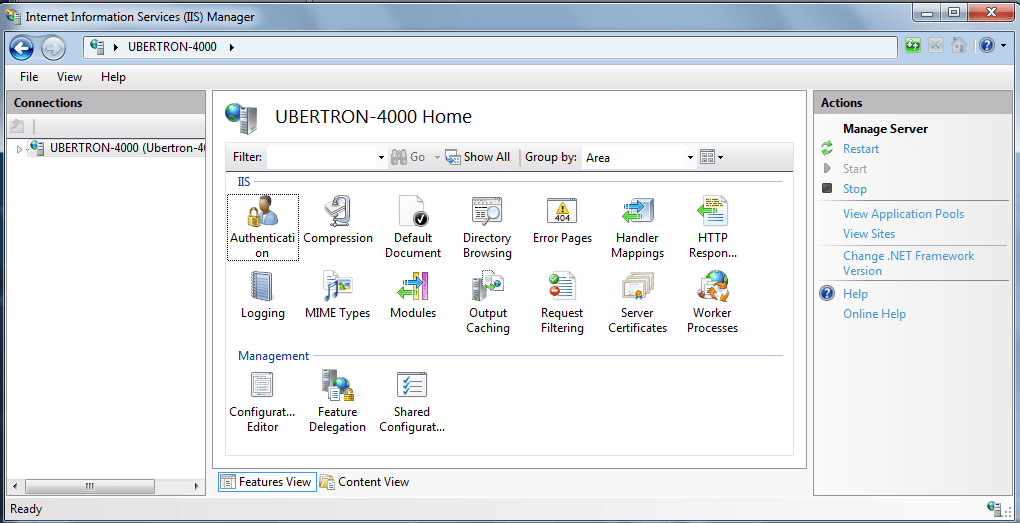The image size is (1020, 523).
Task: Click the Connections scrollbar left arrow
Action: 14,486
